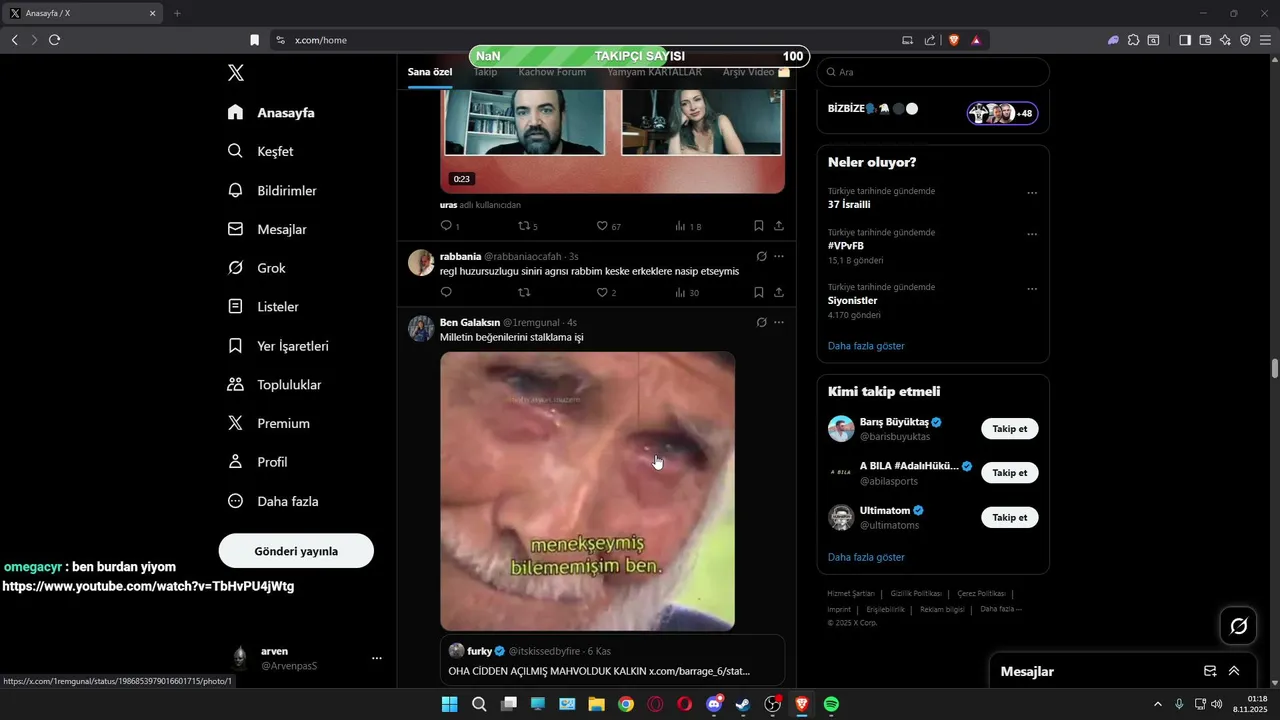Compose new message in Mesajlar drawer

click(x=1210, y=671)
